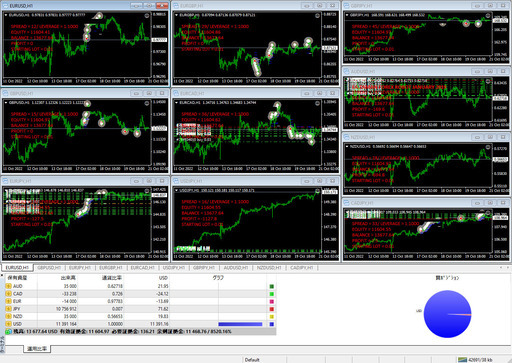Click the expert advisor smiley on USDJPY chart
Screen dimensions: 512x363
(x=317, y=191)
